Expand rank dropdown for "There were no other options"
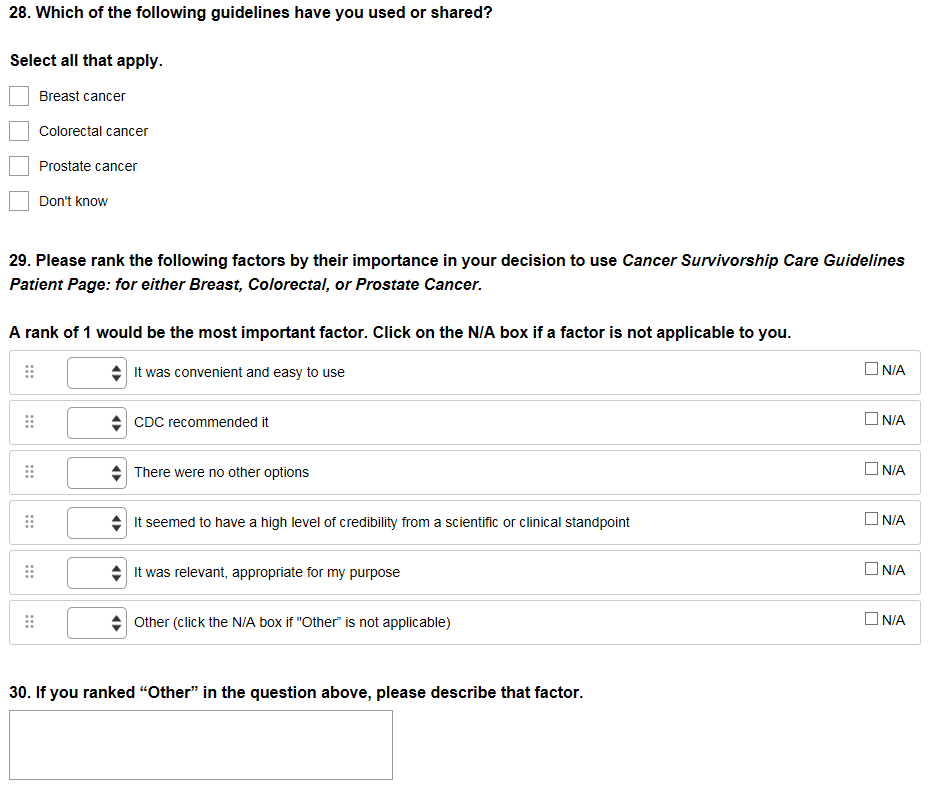The height and width of the screenshot is (798, 939). click(97, 472)
